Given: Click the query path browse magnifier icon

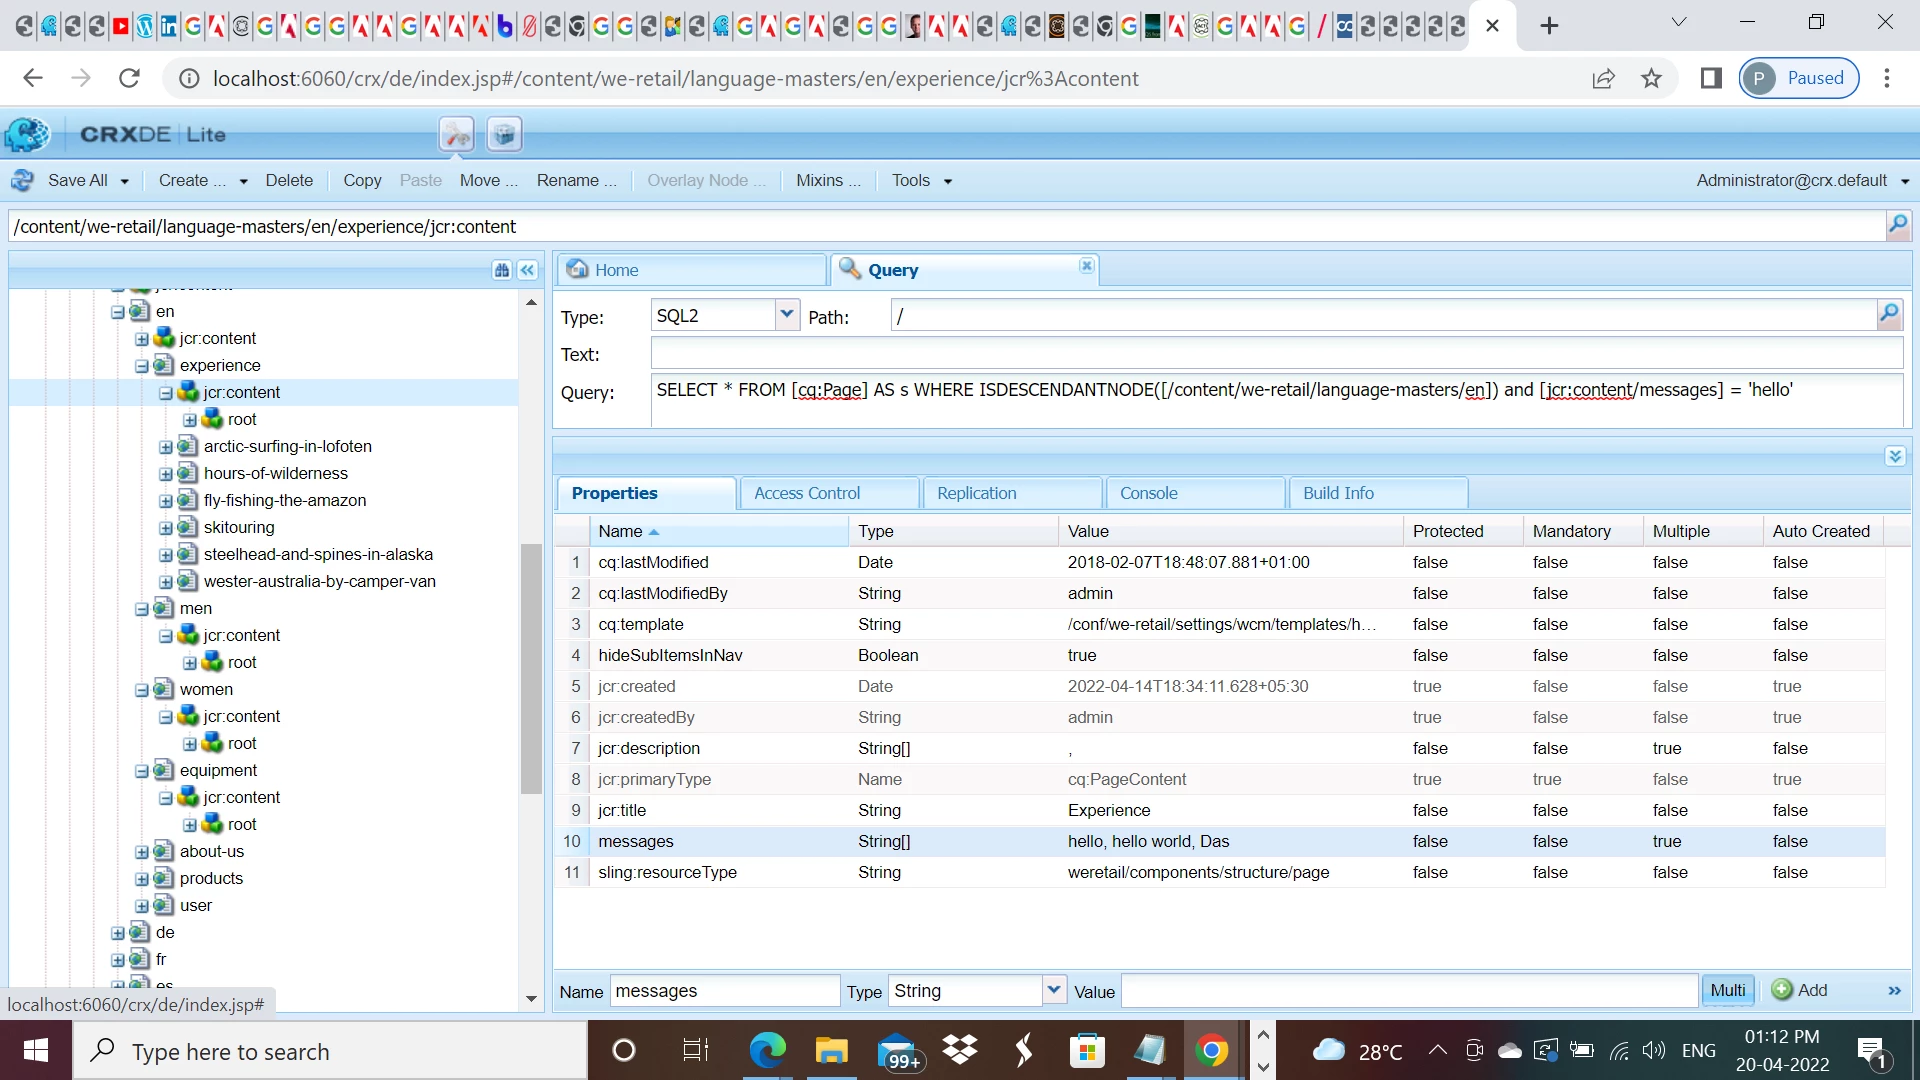Looking at the screenshot, I should point(1889,315).
